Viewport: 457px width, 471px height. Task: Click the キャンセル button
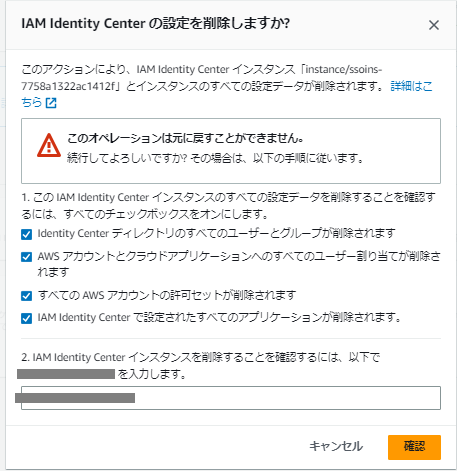click(x=336, y=446)
